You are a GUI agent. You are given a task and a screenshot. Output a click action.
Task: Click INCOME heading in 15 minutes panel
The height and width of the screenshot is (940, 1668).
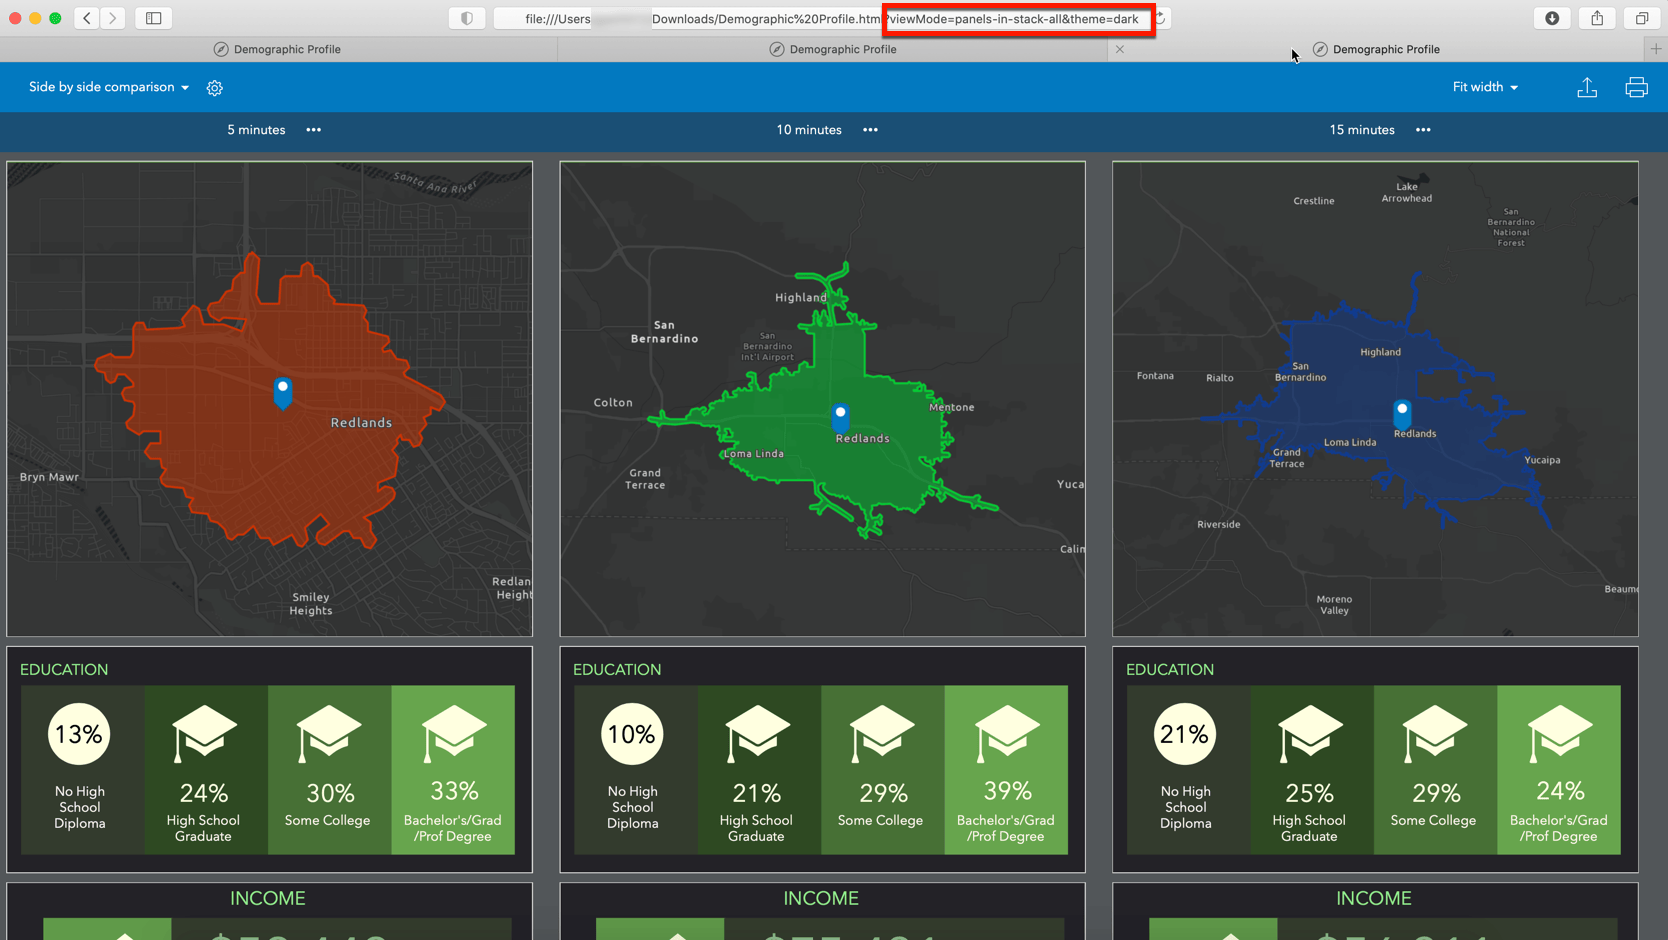[x=1374, y=899]
